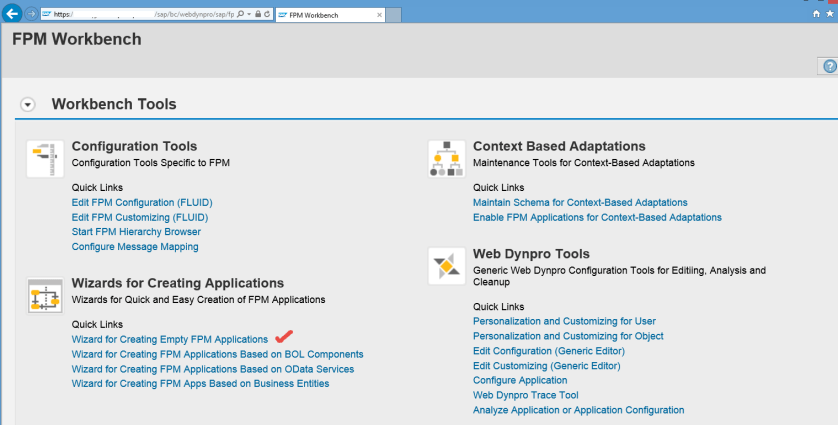Viewport: 838px width, 425px height.
Task: Switch to the FPM Workbench browser tab
Action: tap(316, 15)
